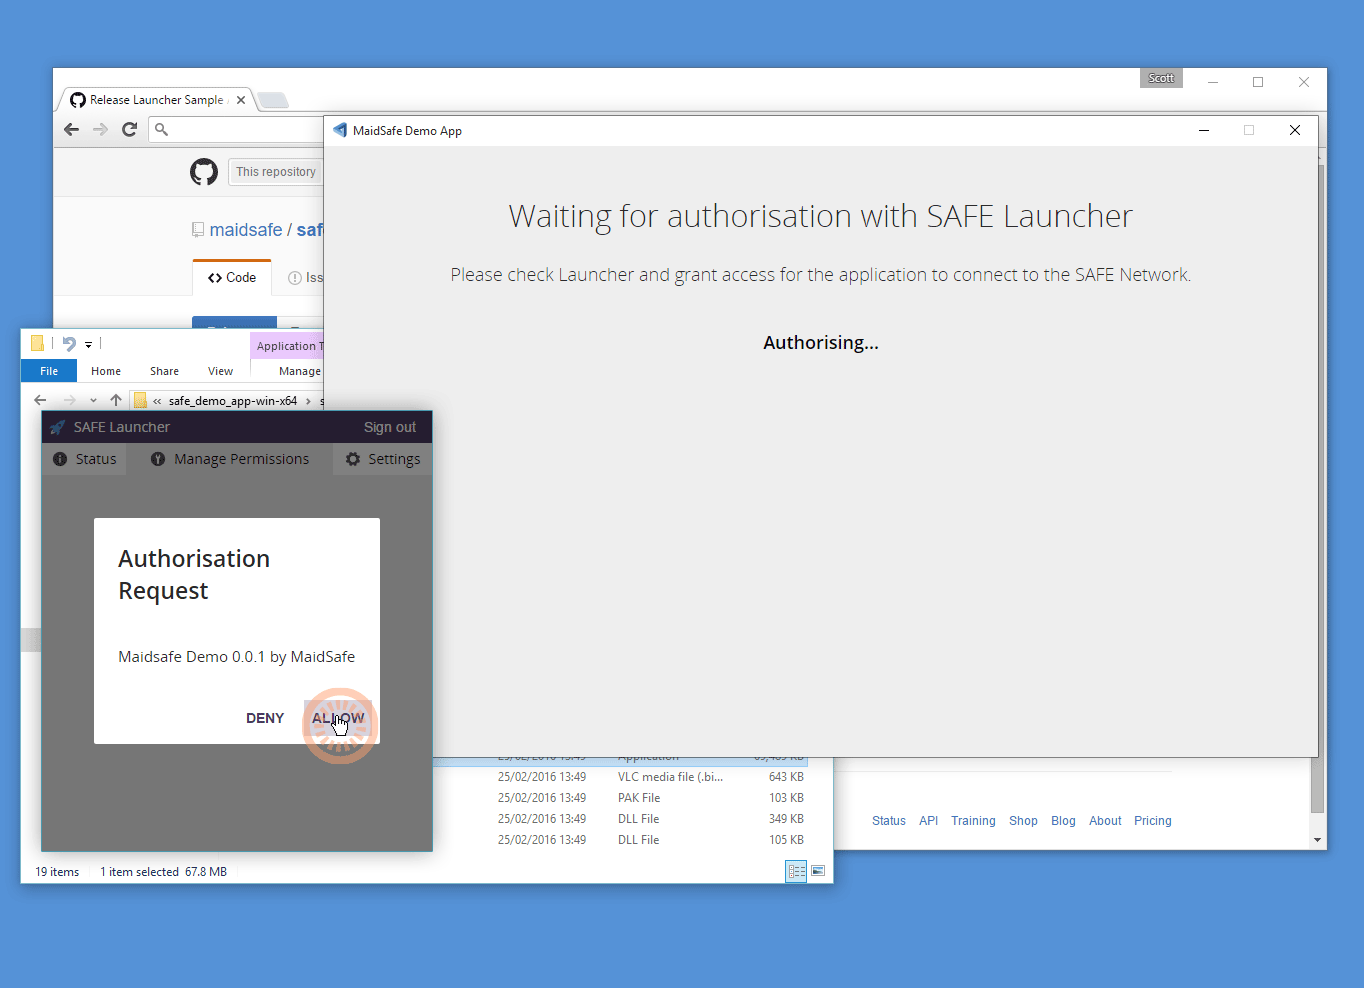Open a new Chrome tab
The height and width of the screenshot is (988, 1364).
click(x=273, y=100)
